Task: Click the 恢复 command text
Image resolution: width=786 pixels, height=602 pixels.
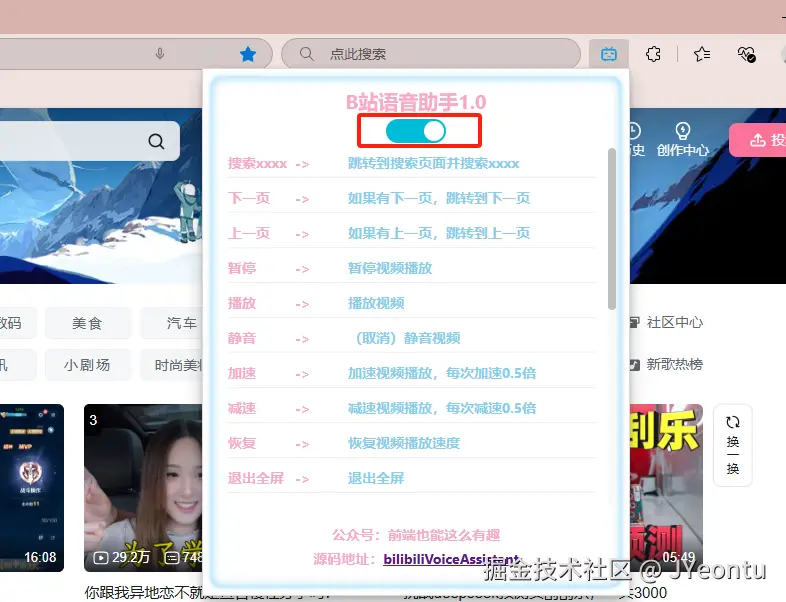Action: (x=242, y=444)
